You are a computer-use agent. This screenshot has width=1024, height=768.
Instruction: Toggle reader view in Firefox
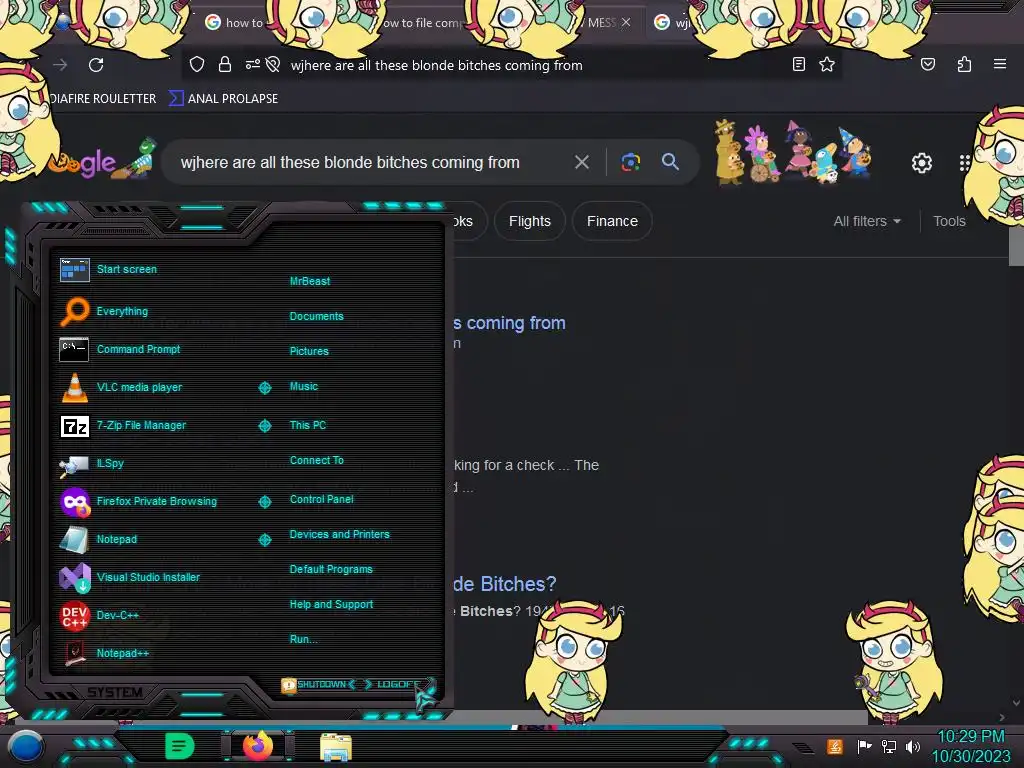pos(798,64)
